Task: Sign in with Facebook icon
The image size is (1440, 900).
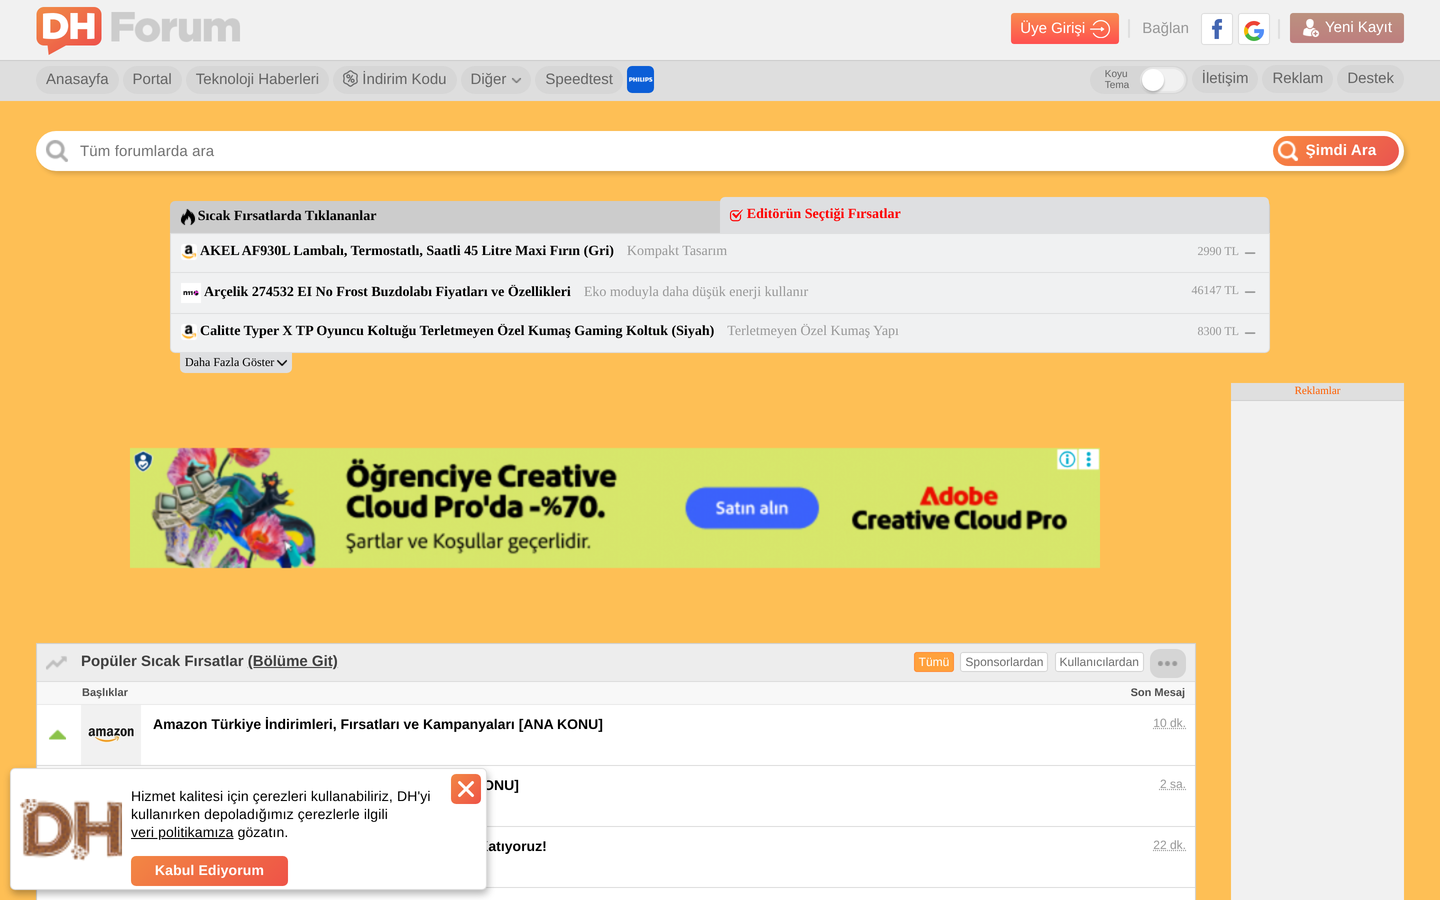Action: [1217, 29]
